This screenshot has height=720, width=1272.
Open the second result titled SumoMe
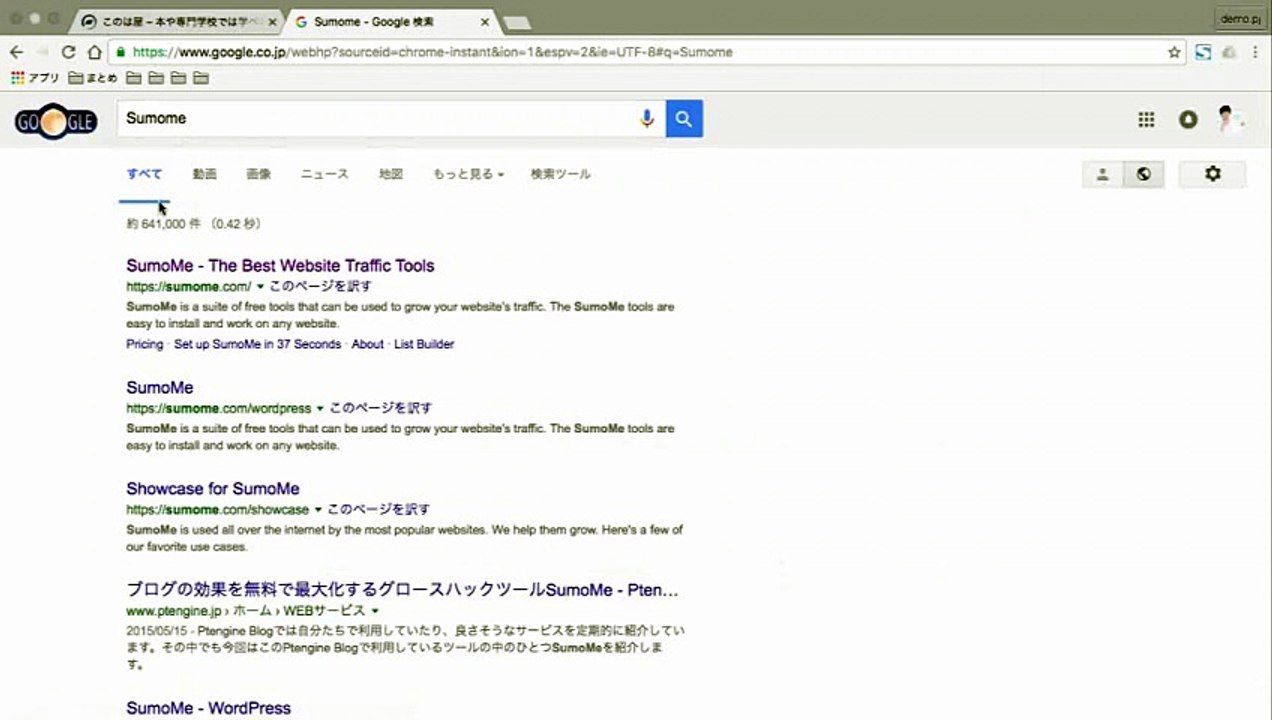click(160, 388)
